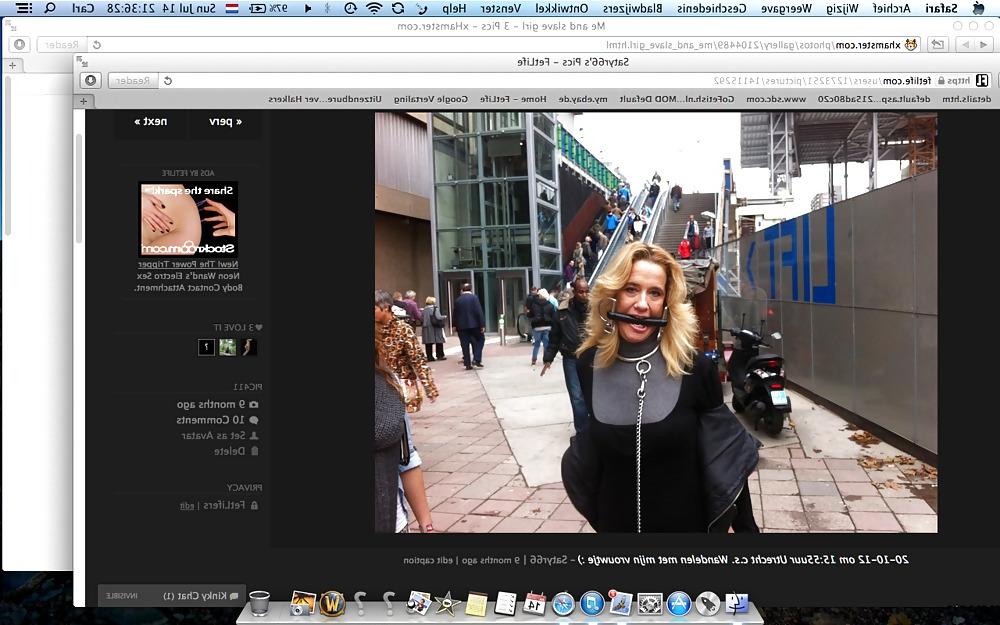This screenshot has width=1000, height=625.
Task: Click the privacy edit link beside FetLifers
Action: pyautogui.click(x=186, y=506)
